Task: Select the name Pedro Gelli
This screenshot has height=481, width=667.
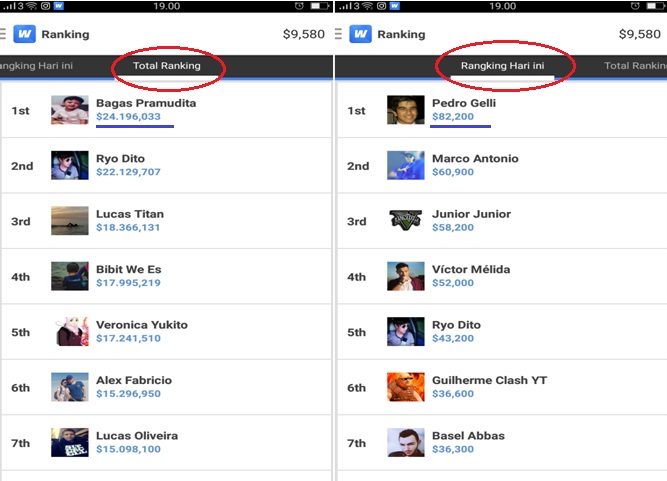Action: pos(464,103)
